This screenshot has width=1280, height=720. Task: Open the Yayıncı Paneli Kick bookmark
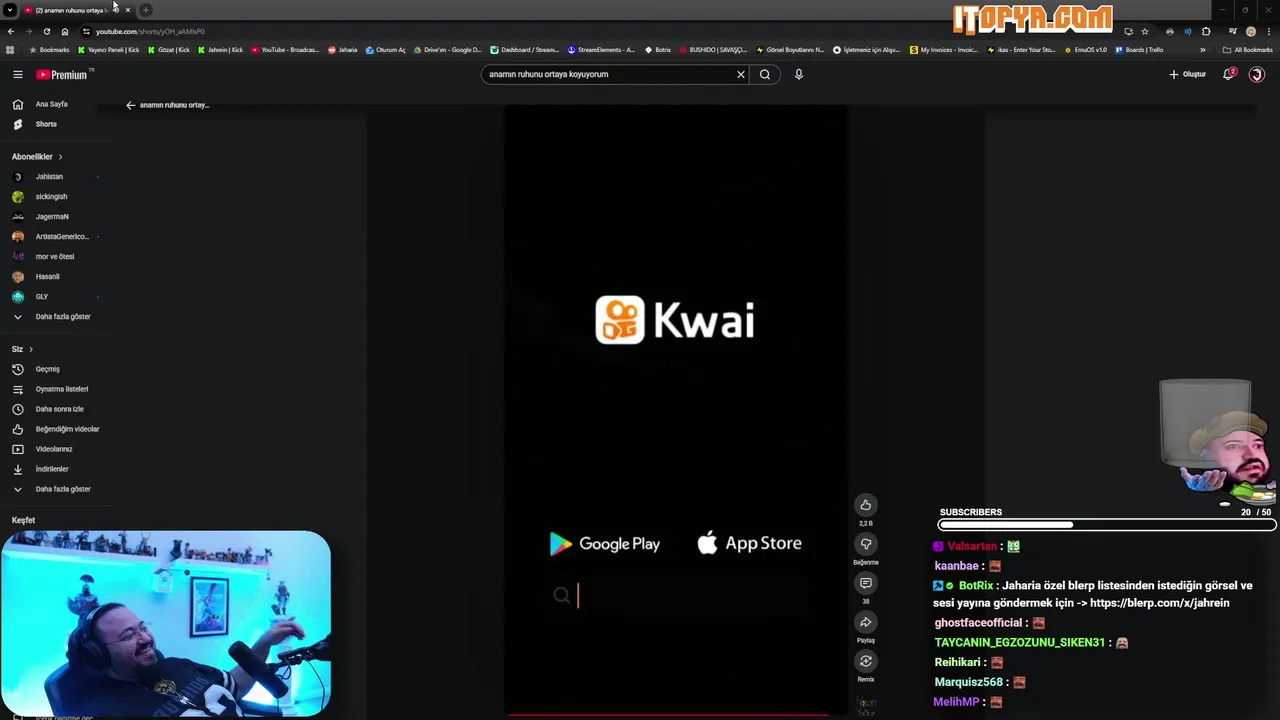pyautogui.click(x=109, y=50)
